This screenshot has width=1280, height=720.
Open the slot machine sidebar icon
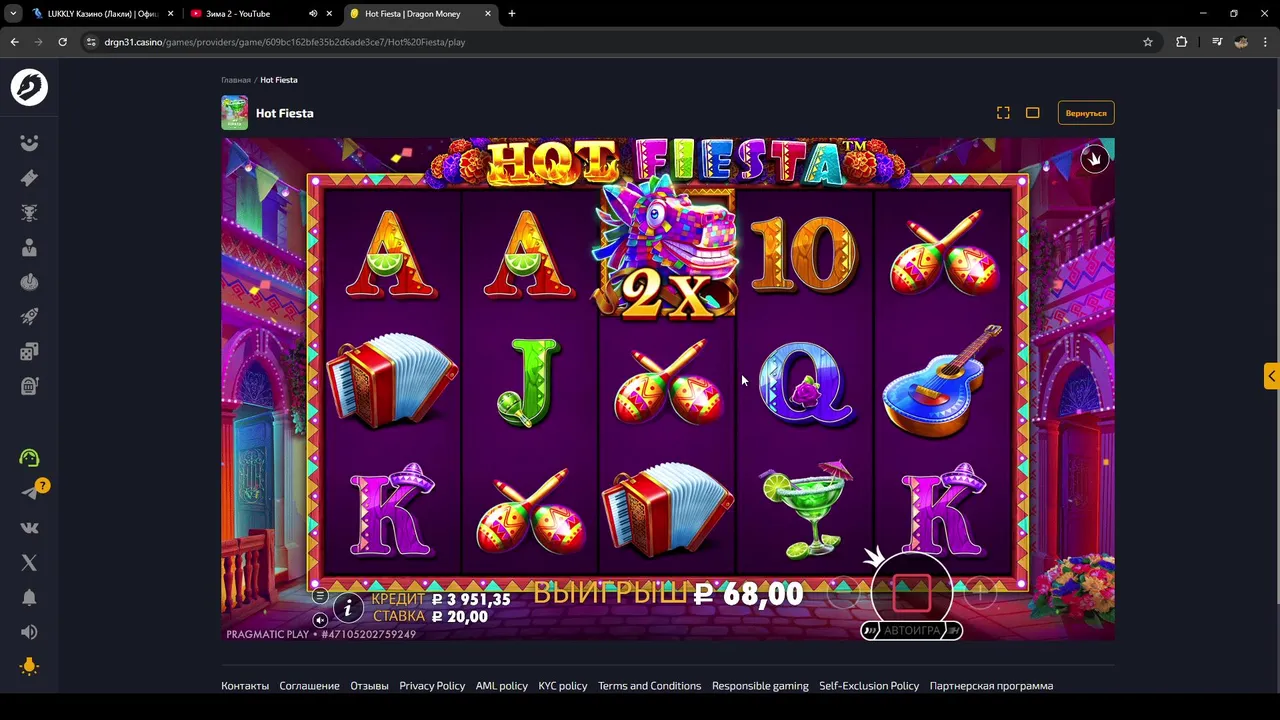[x=29, y=386]
